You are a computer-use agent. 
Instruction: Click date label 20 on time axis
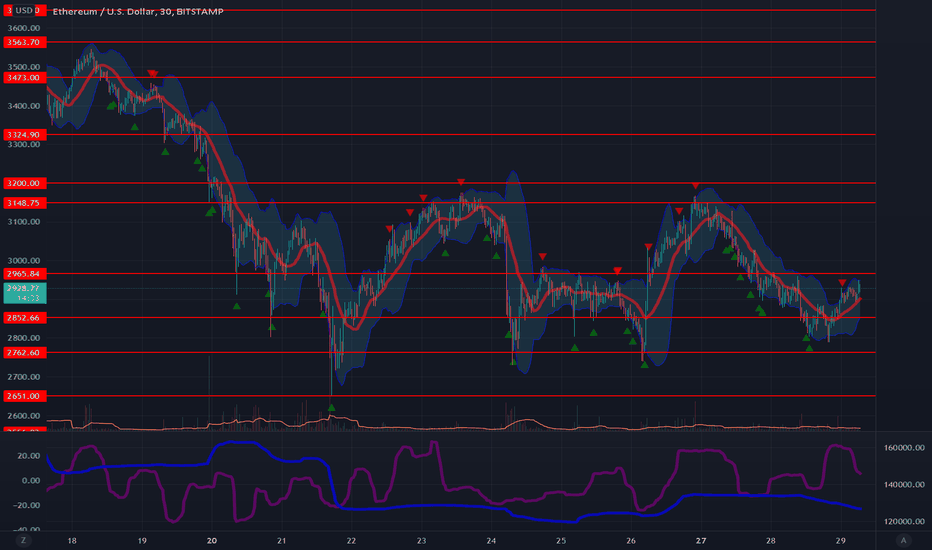(212, 540)
